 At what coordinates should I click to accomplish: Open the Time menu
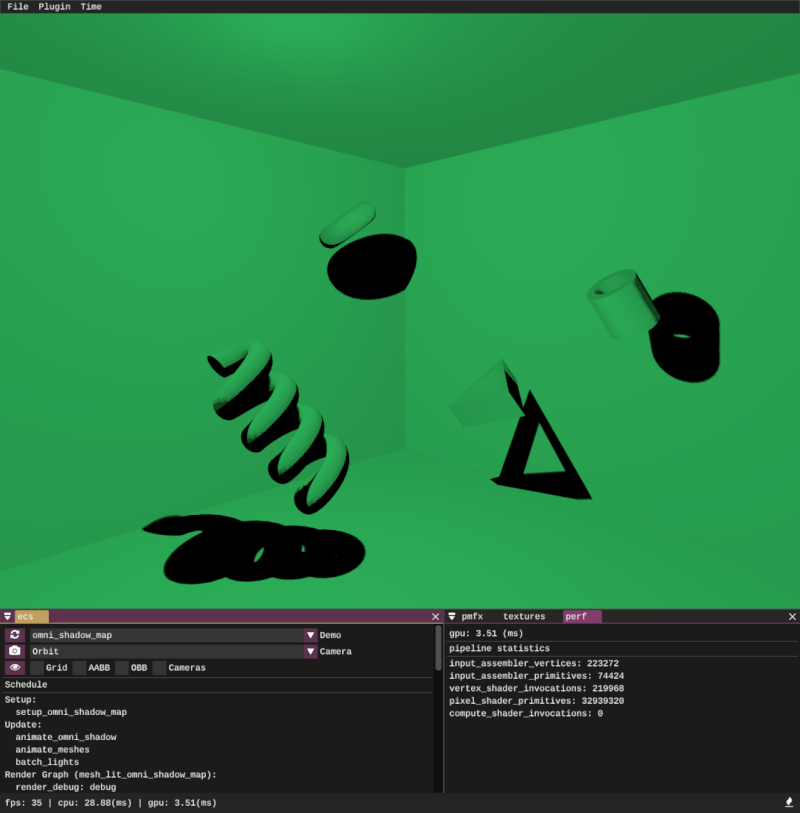[91, 7]
